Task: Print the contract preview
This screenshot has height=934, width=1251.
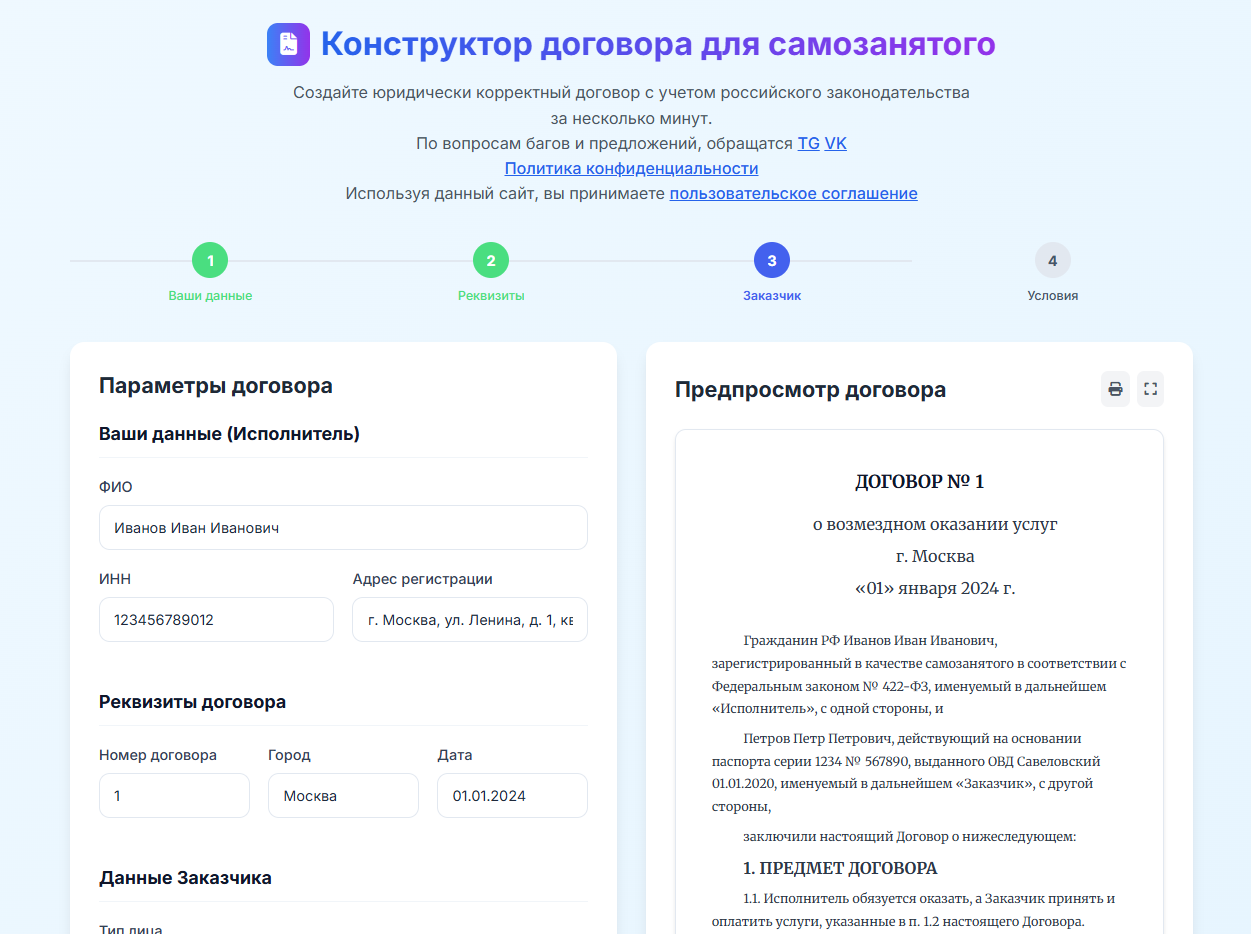Action: [1115, 389]
